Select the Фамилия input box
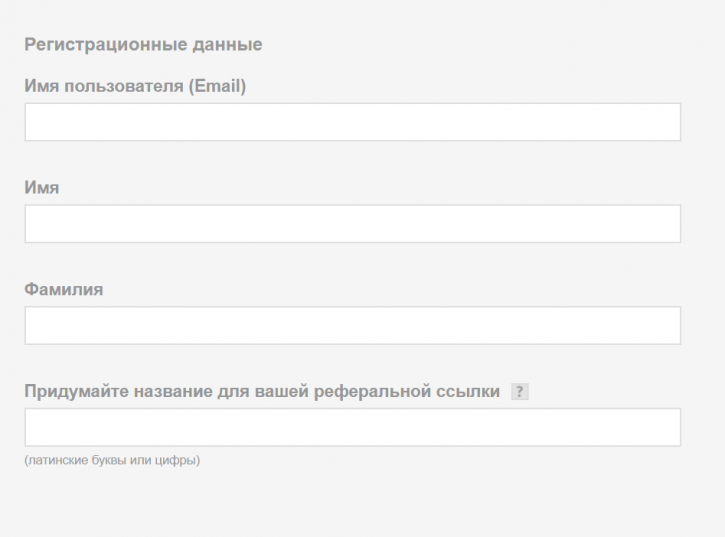The height and width of the screenshot is (537, 725). (353, 326)
